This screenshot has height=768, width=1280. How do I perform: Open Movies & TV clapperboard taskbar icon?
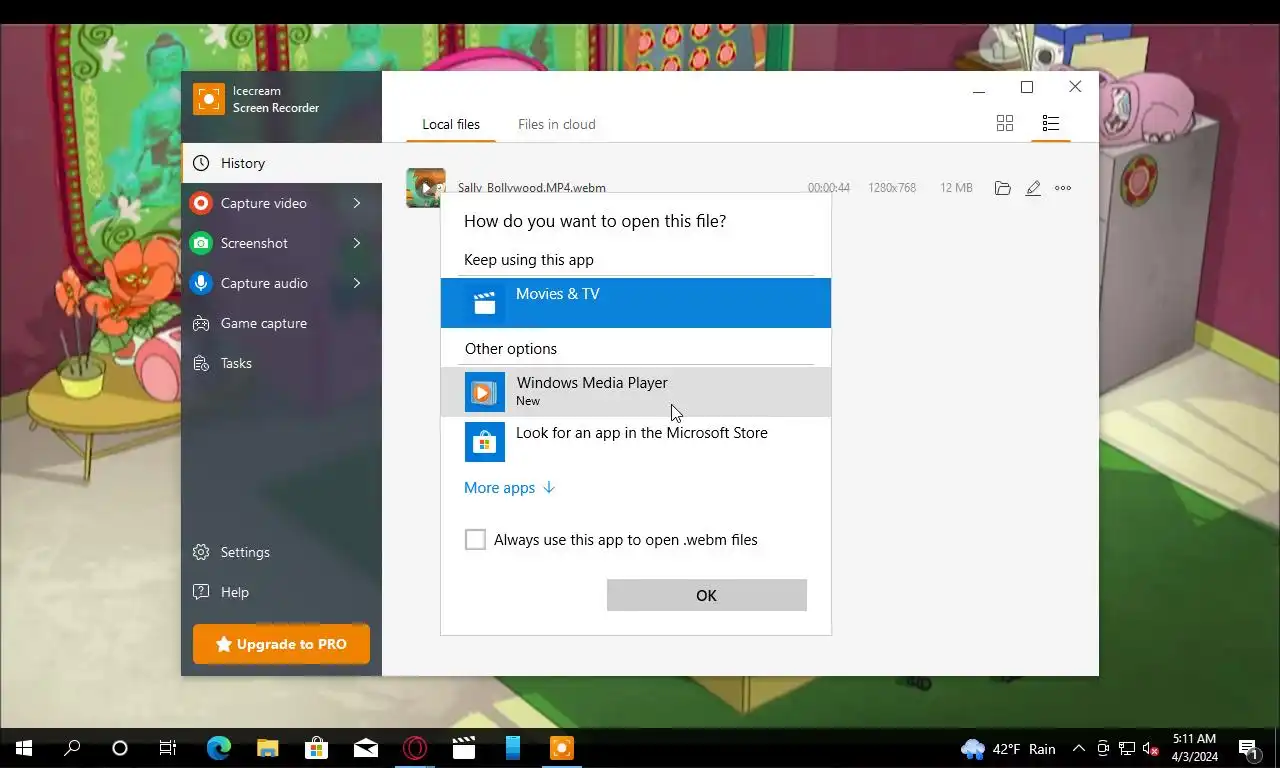click(463, 748)
